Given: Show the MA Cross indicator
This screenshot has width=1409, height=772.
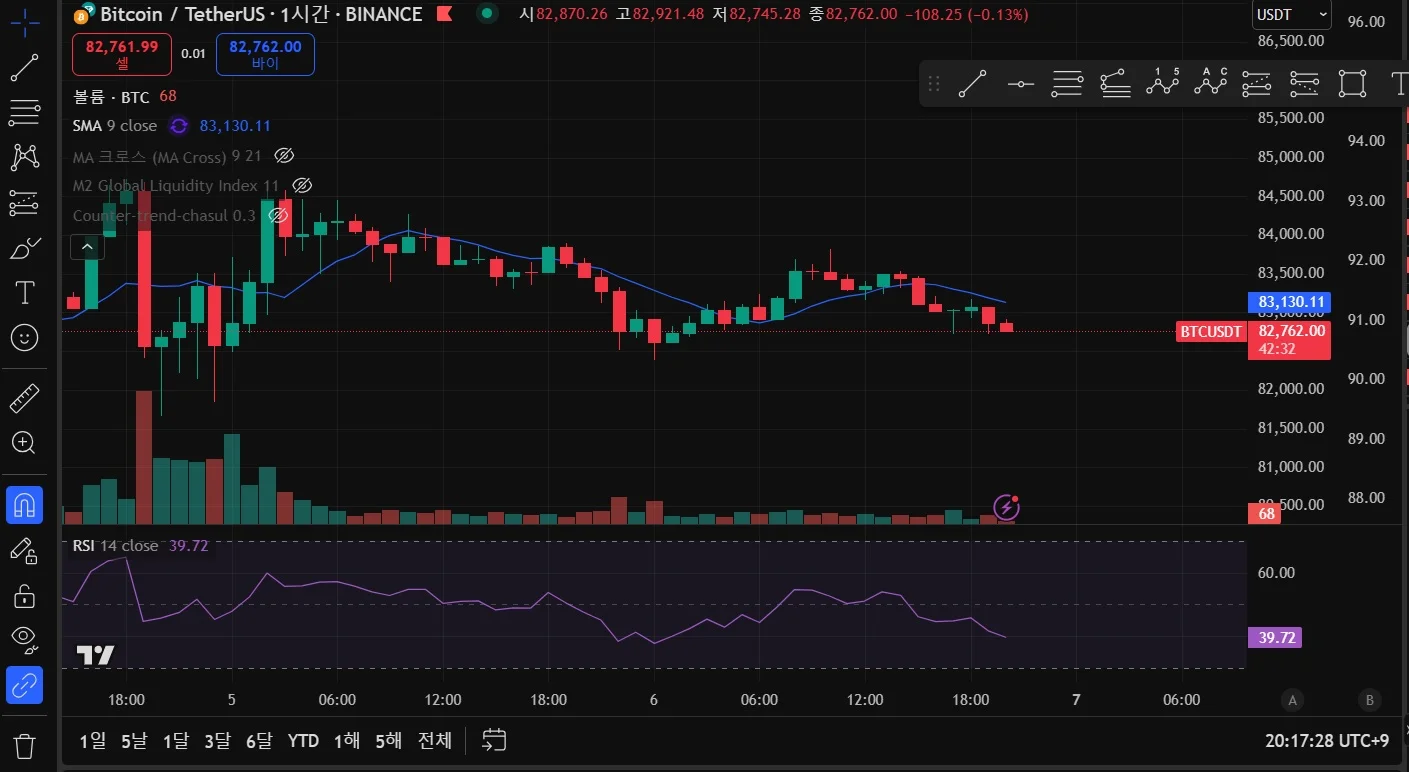Looking at the screenshot, I should click(x=284, y=156).
